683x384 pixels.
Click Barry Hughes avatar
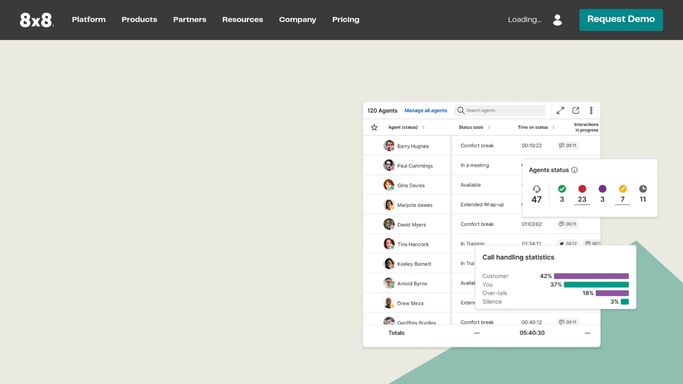(389, 145)
